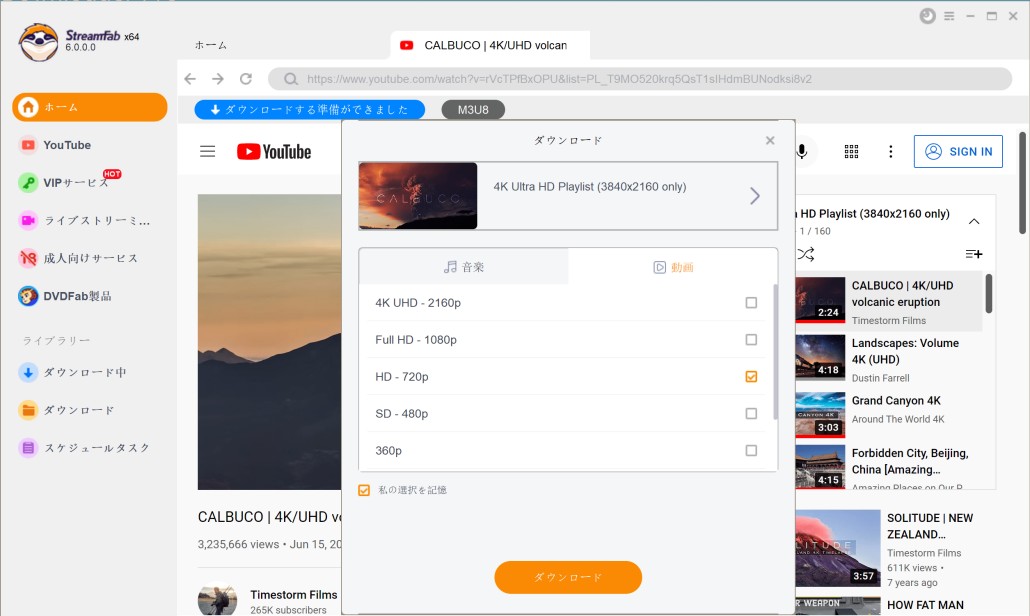This screenshot has width=1030, height=616.
Task: Switch to the ホーム browser tab
Action: coord(211,45)
